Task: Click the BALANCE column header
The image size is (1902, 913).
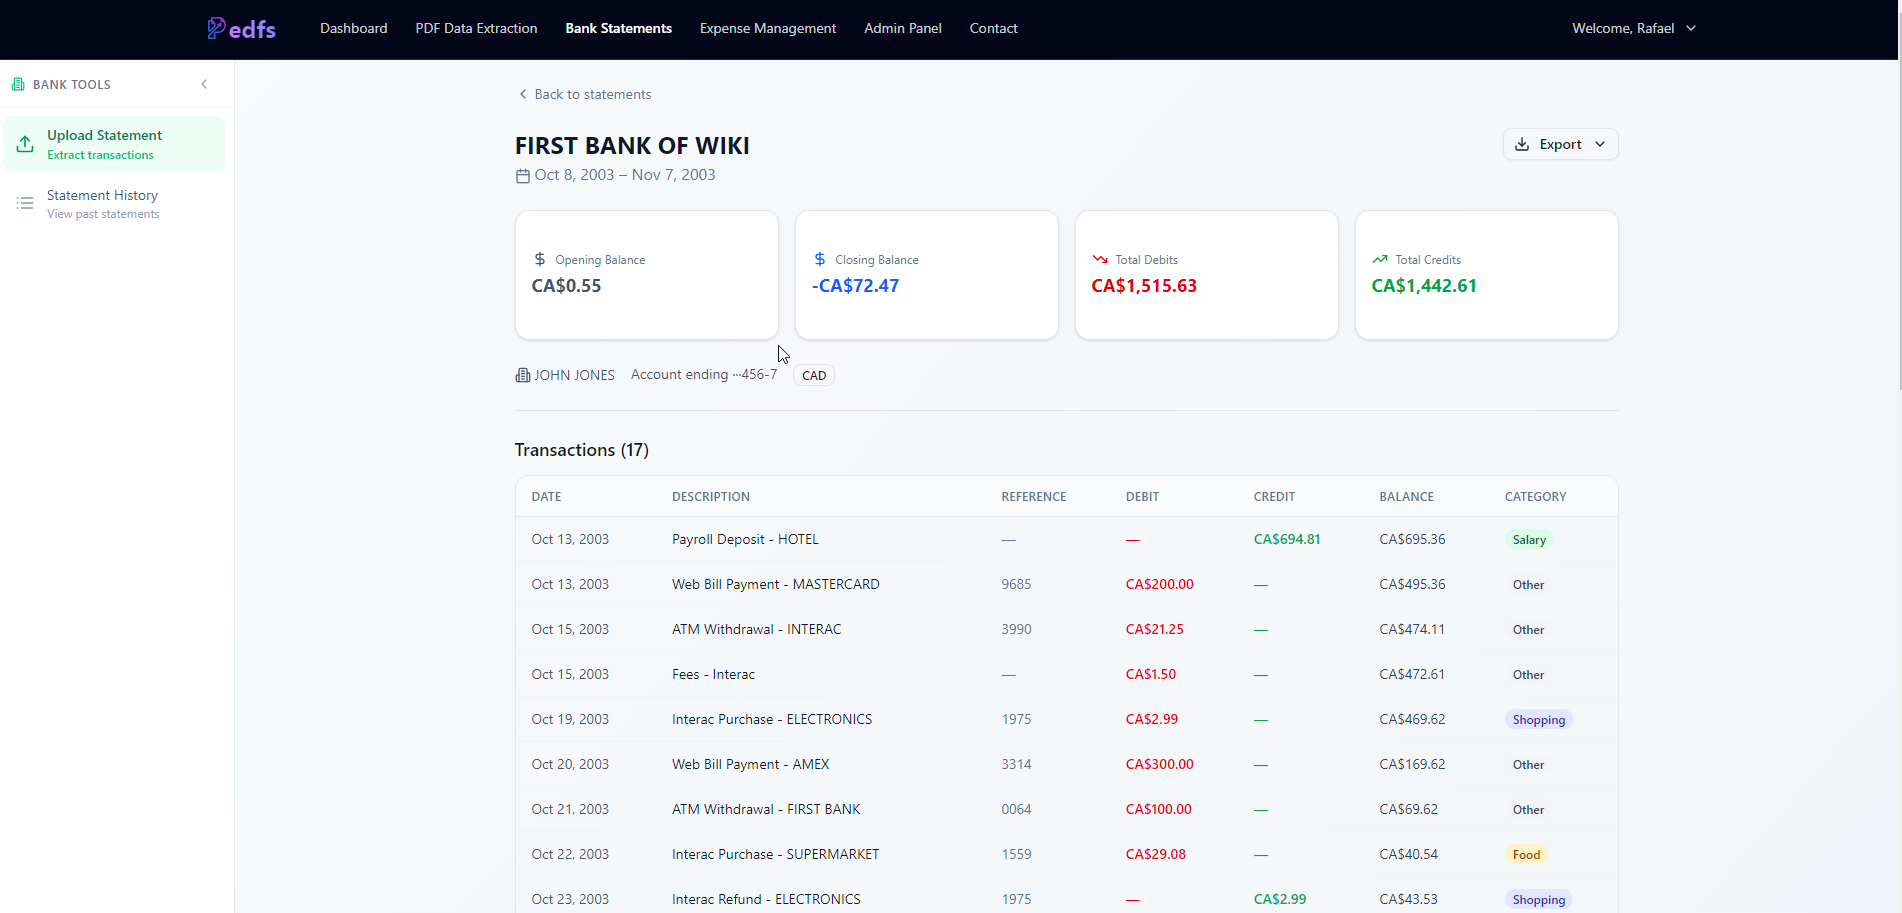Action: point(1406,497)
